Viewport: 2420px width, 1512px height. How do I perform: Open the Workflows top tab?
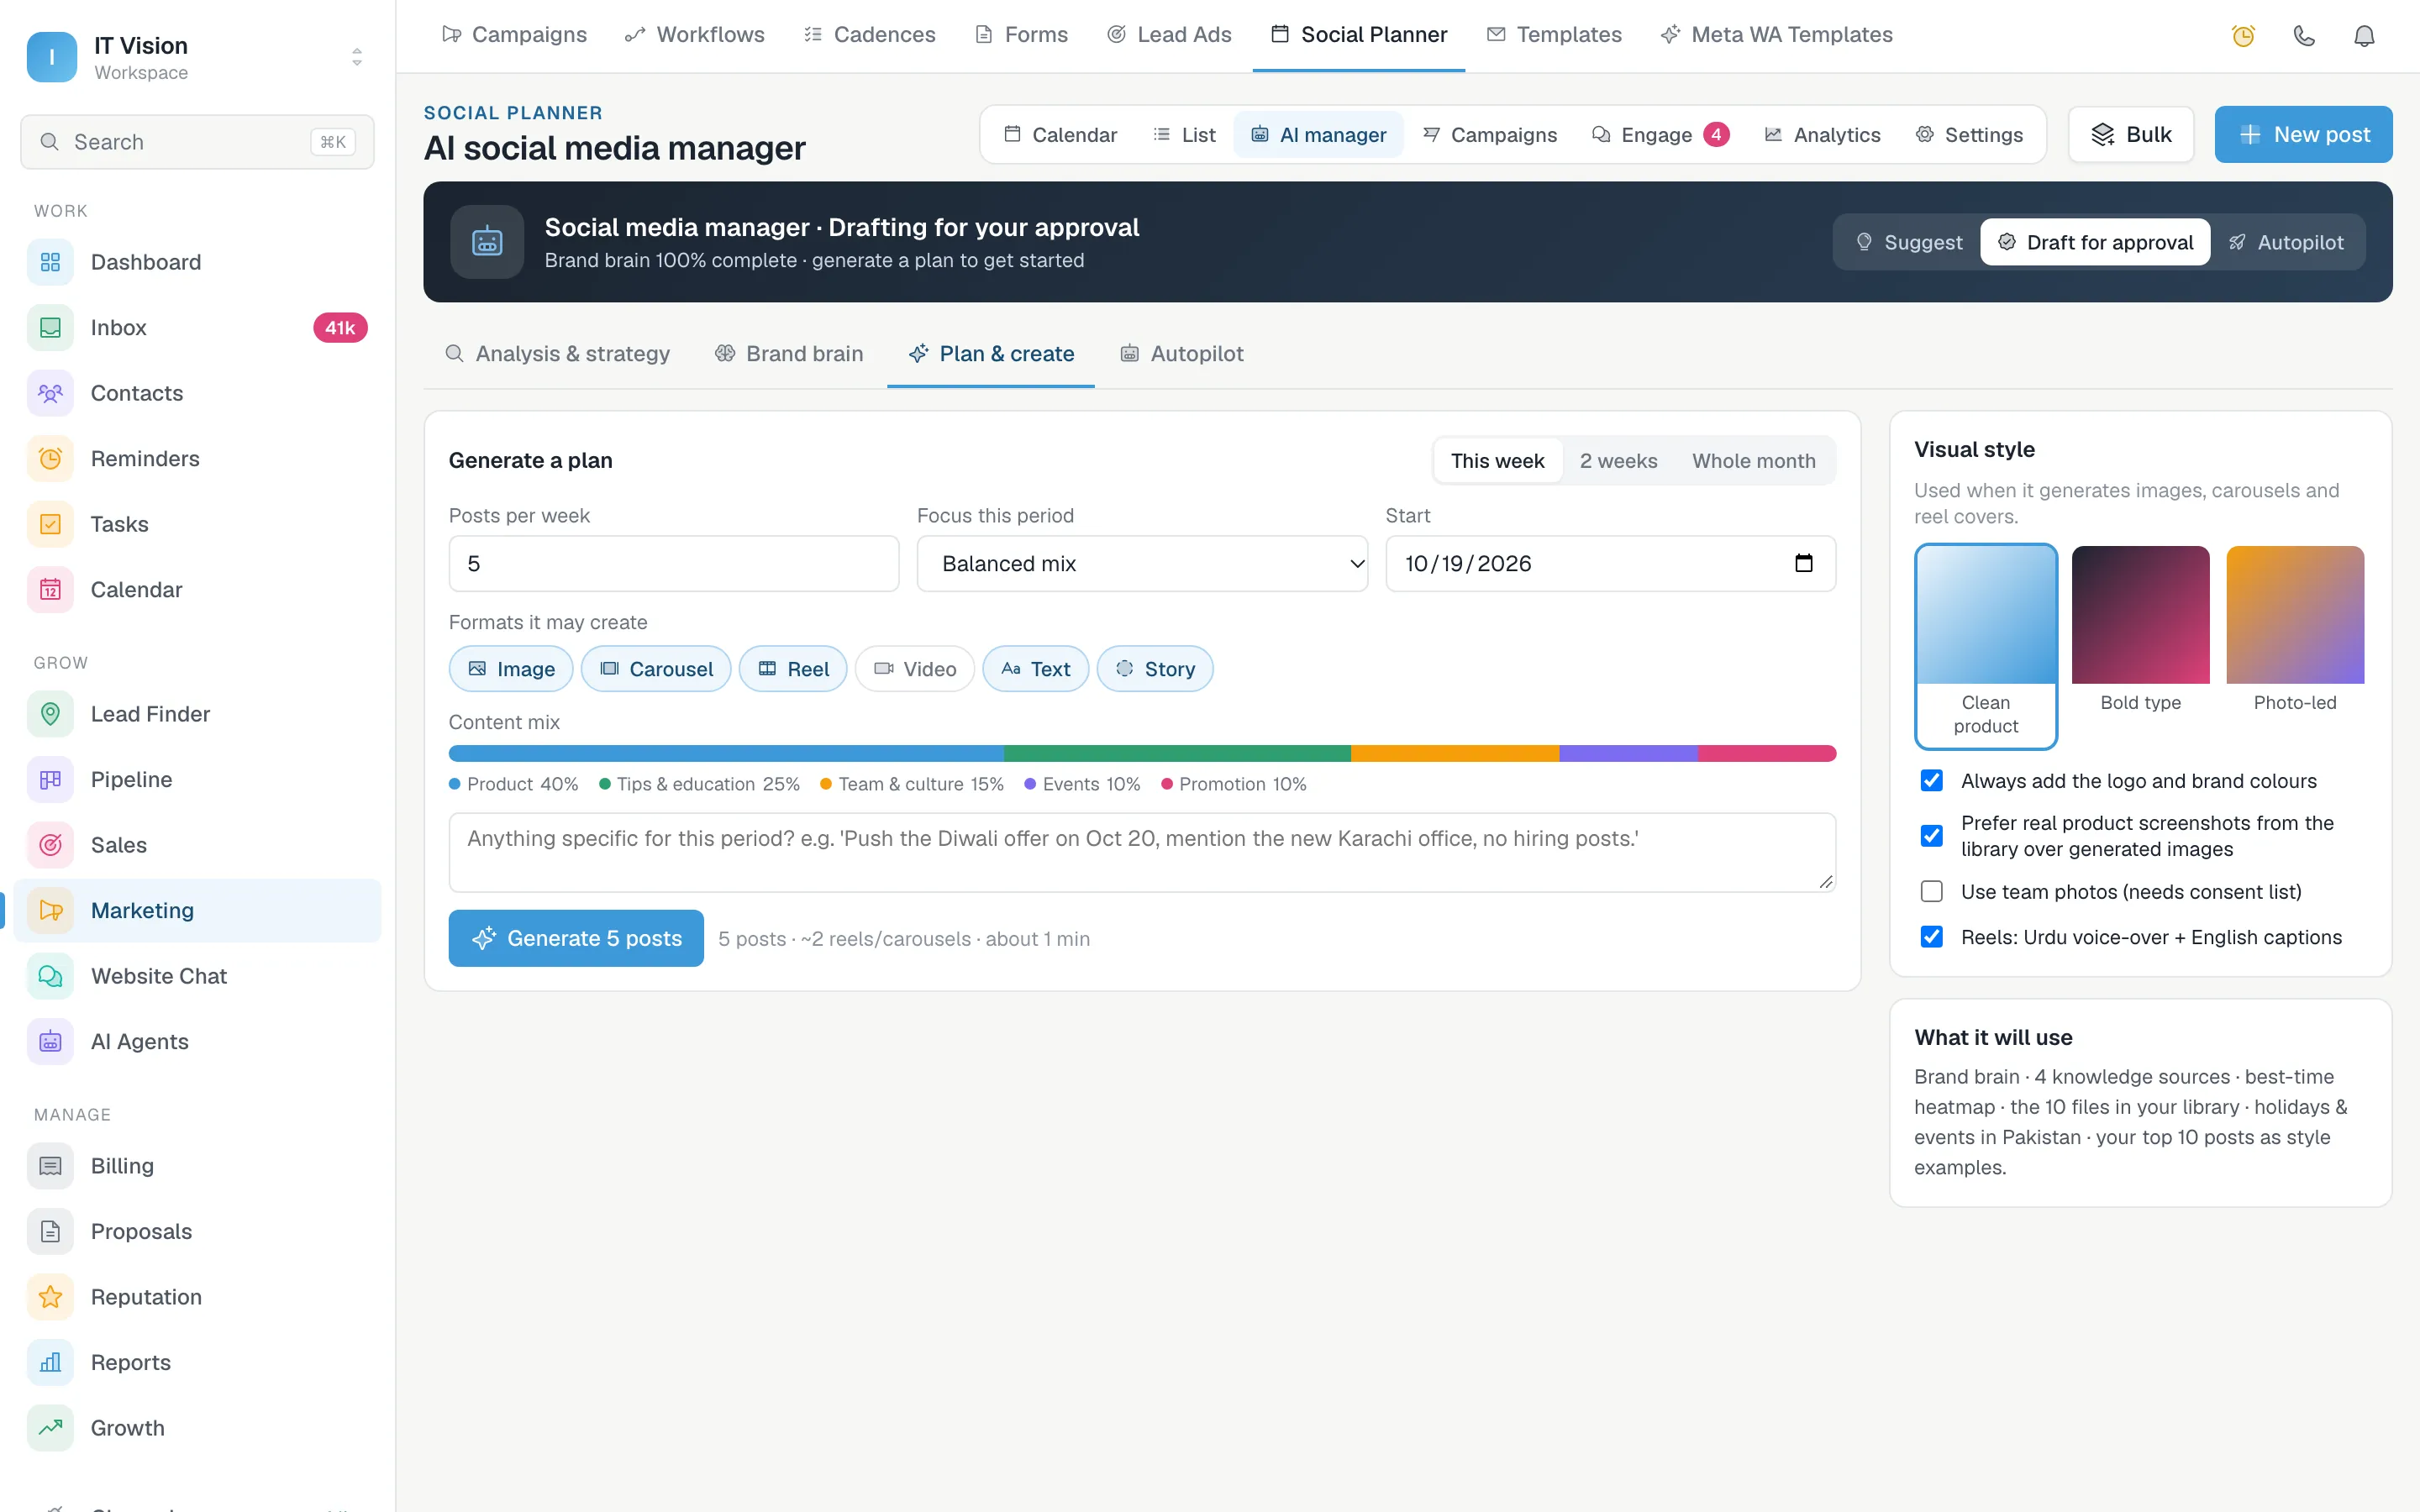point(695,35)
